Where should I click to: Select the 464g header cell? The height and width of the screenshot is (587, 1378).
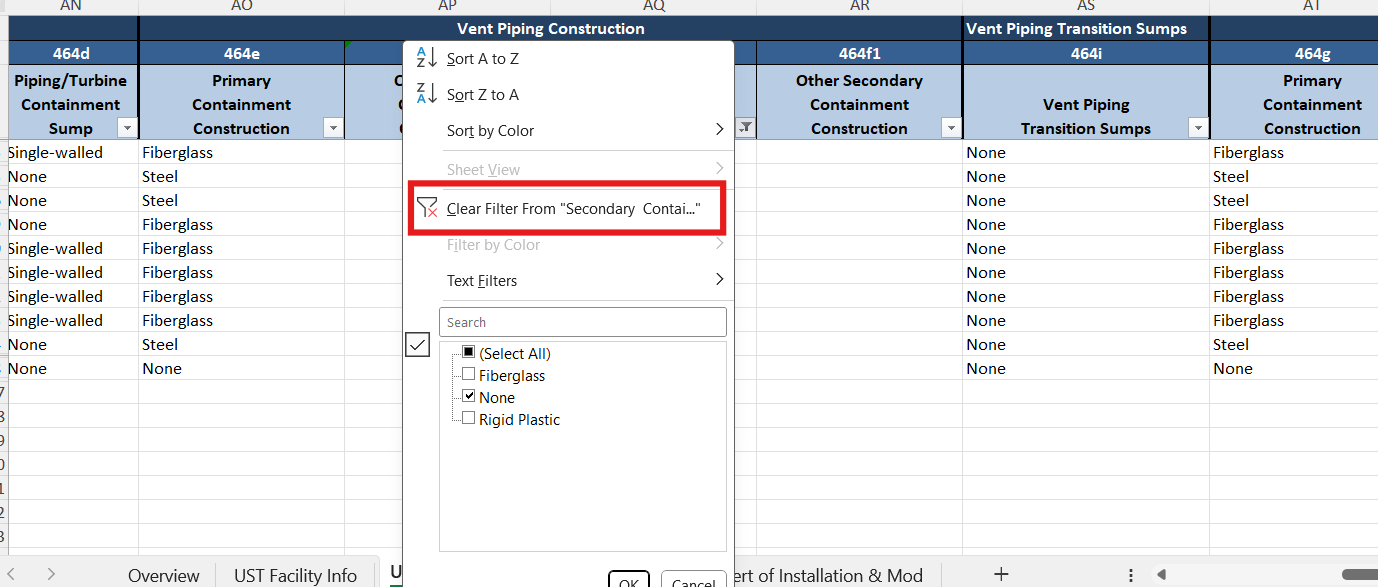pos(1294,53)
